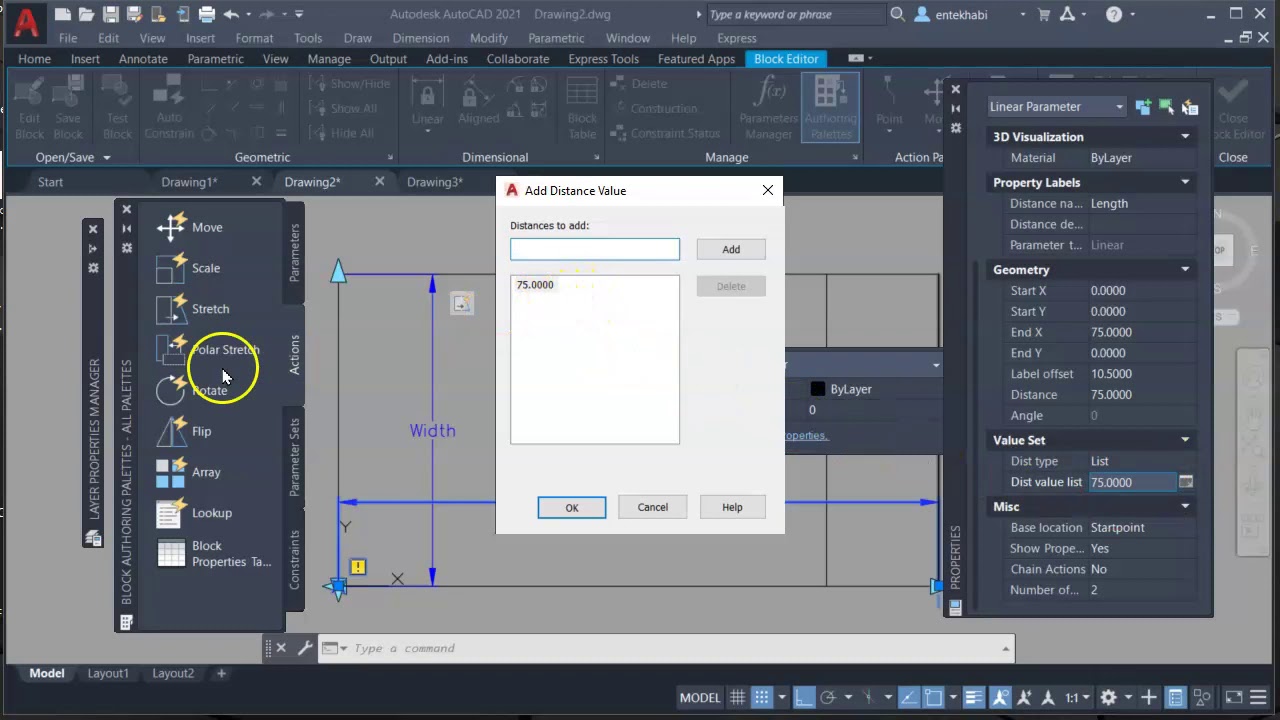The width and height of the screenshot is (1280, 720).
Task: Click the Select Objects icon in Properties
Action: click(1166, 107)
